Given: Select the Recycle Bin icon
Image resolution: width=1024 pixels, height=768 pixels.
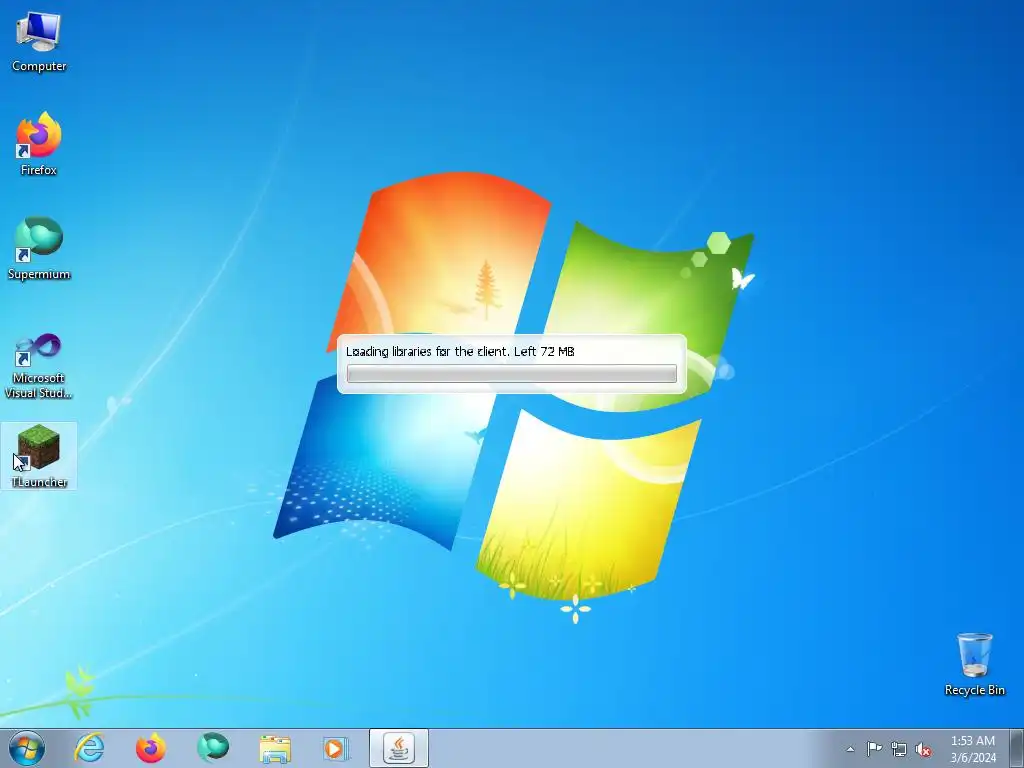Looking at the screenshot, I should tap(974, 664).
